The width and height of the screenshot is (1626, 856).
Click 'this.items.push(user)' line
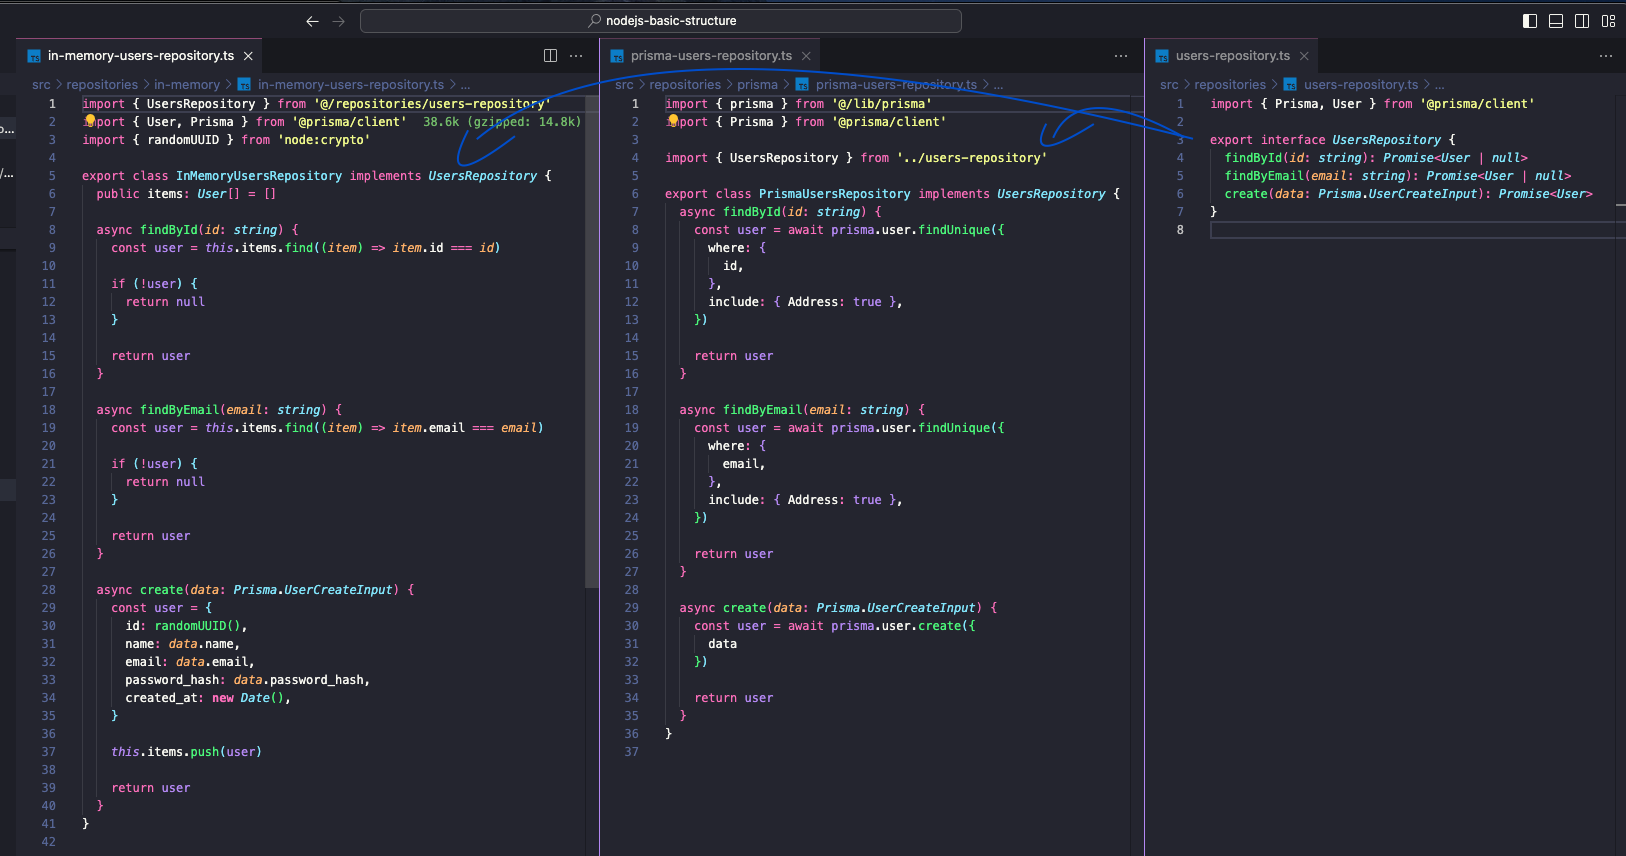click(x=186, y=752)
